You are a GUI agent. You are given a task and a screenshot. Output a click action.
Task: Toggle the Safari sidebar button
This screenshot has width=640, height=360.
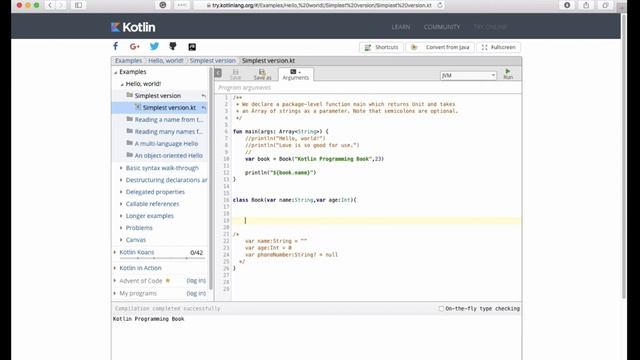pos(78,5)
